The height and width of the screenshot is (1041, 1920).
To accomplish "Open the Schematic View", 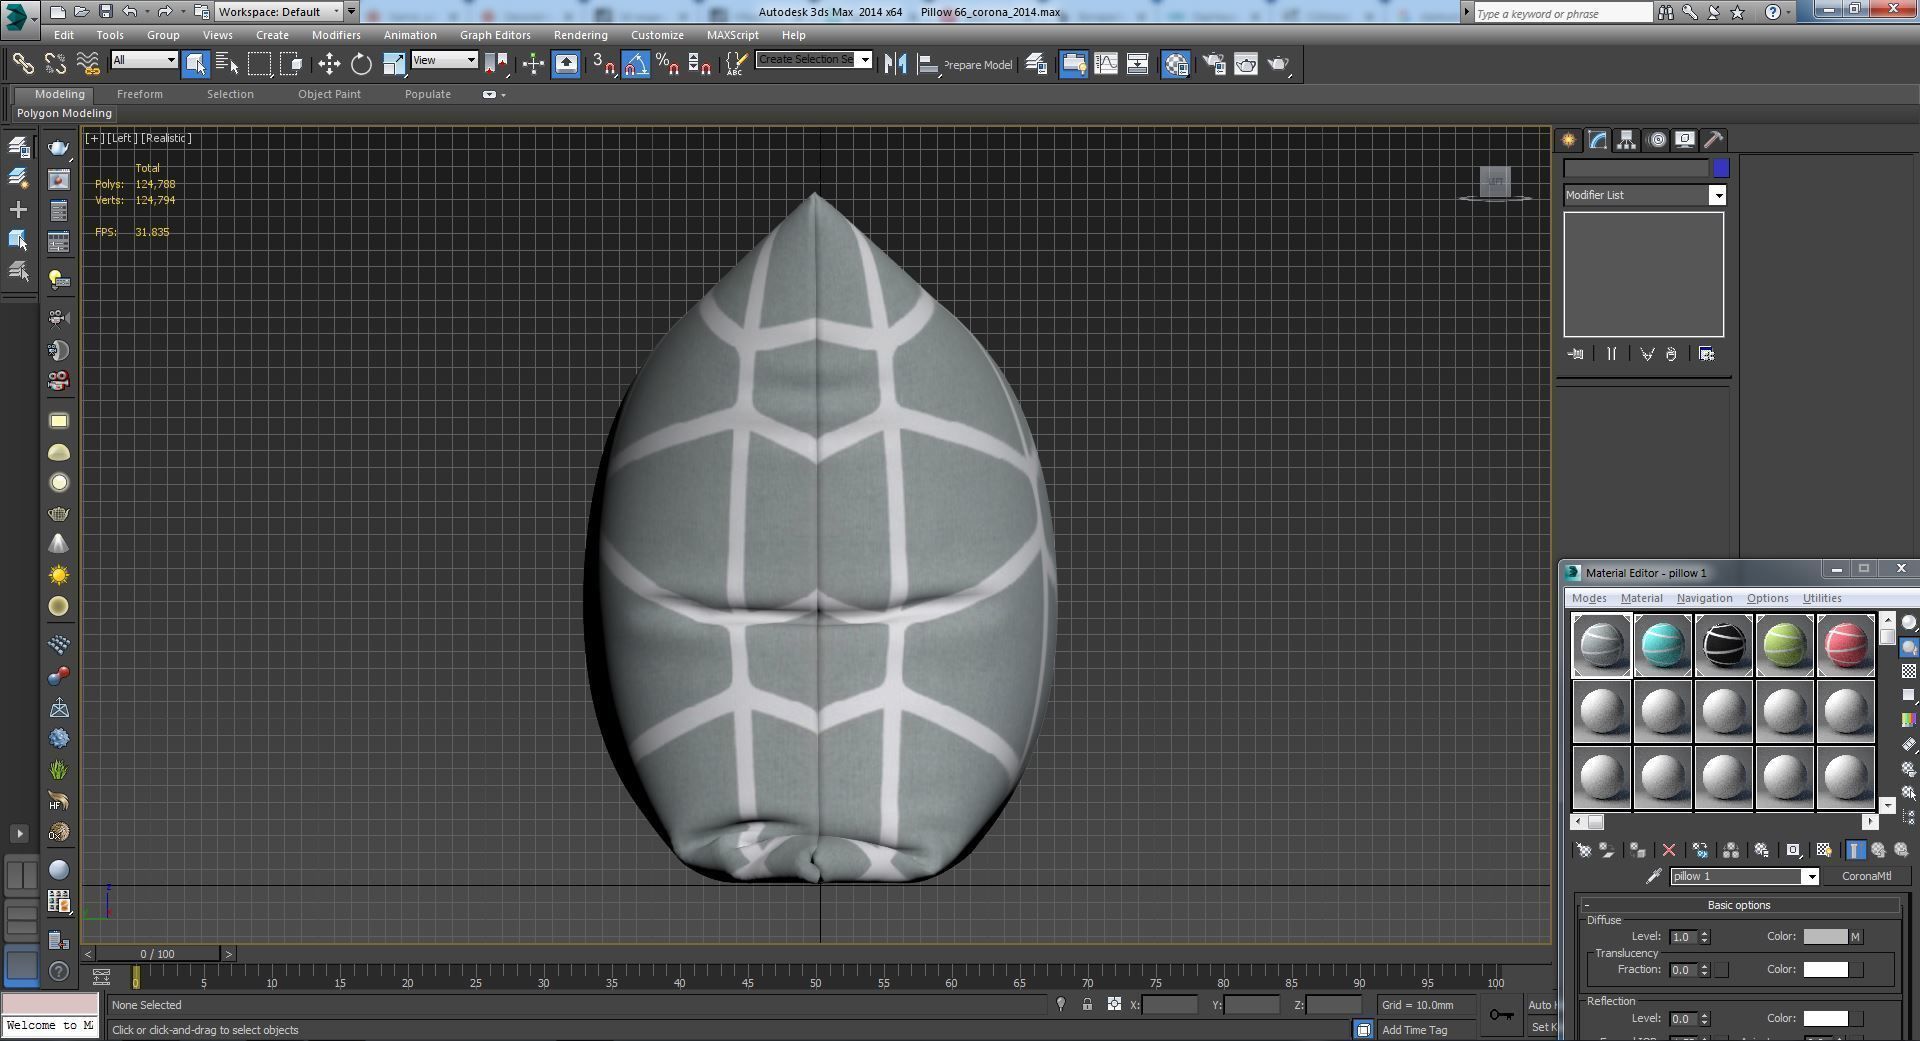I will tap(1138, 64).
